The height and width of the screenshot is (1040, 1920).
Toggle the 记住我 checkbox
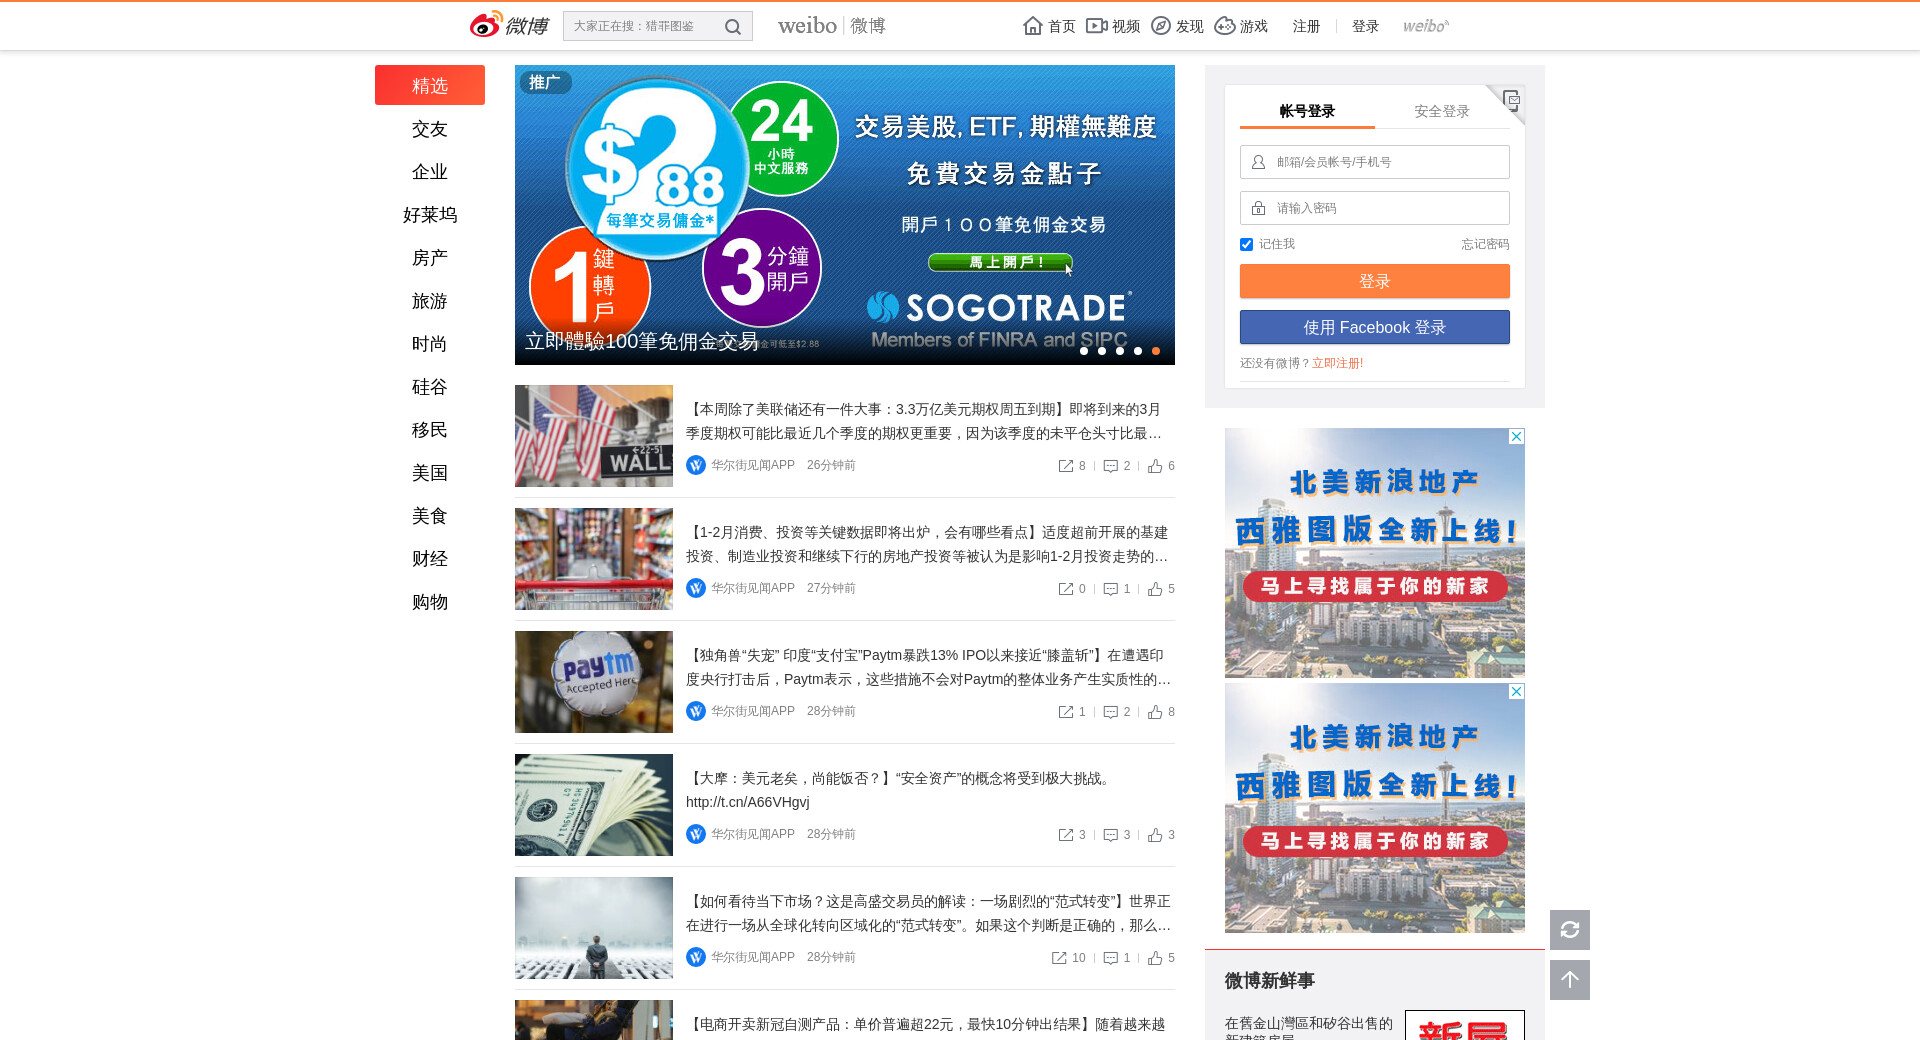click(1246, 244)
